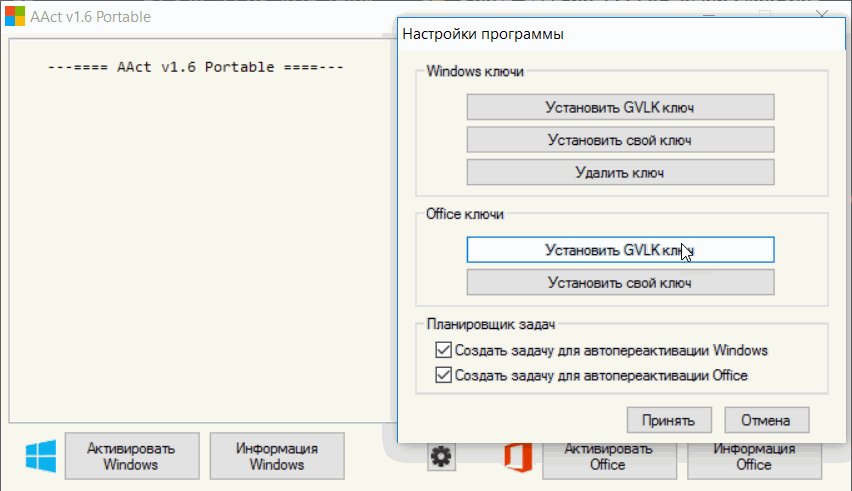Click the AAct title bar app icon
852x491 pixels.
click(x=15, y=16)
